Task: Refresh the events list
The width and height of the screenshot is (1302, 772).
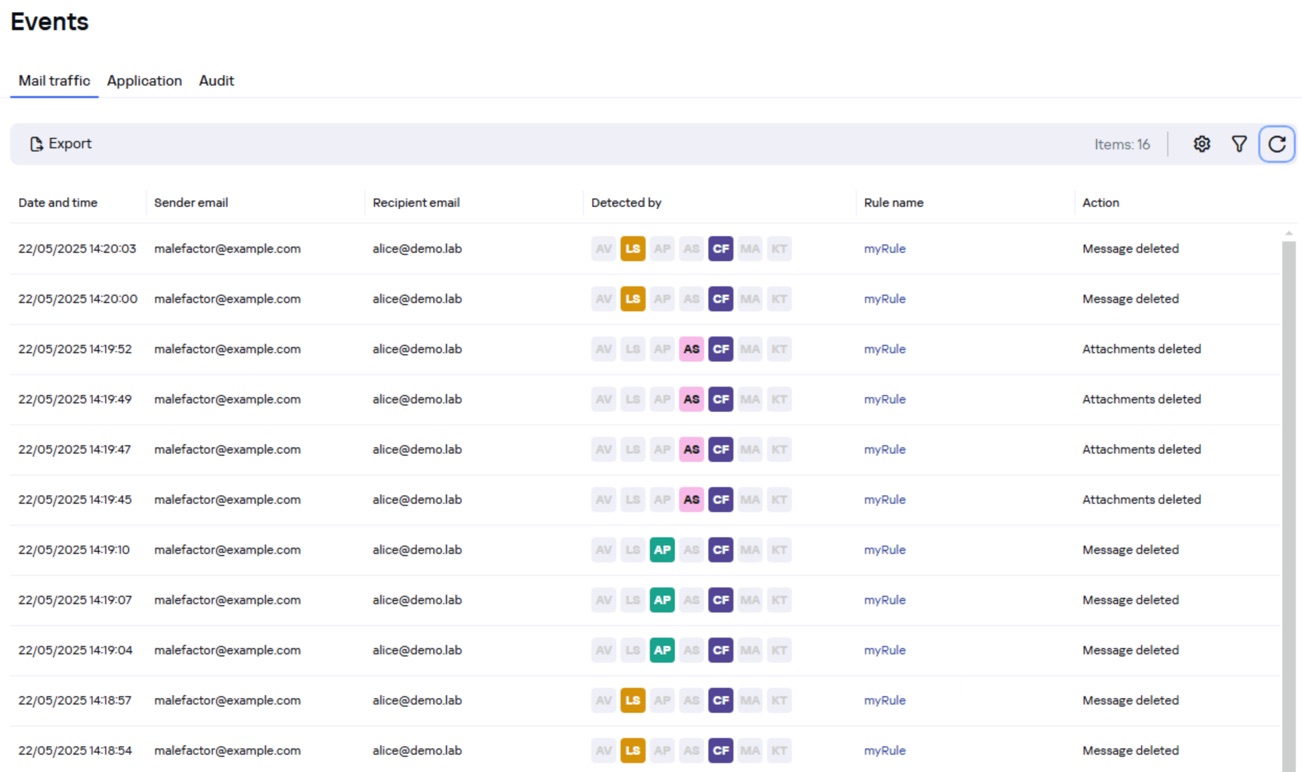Action: click(1277, 144)
